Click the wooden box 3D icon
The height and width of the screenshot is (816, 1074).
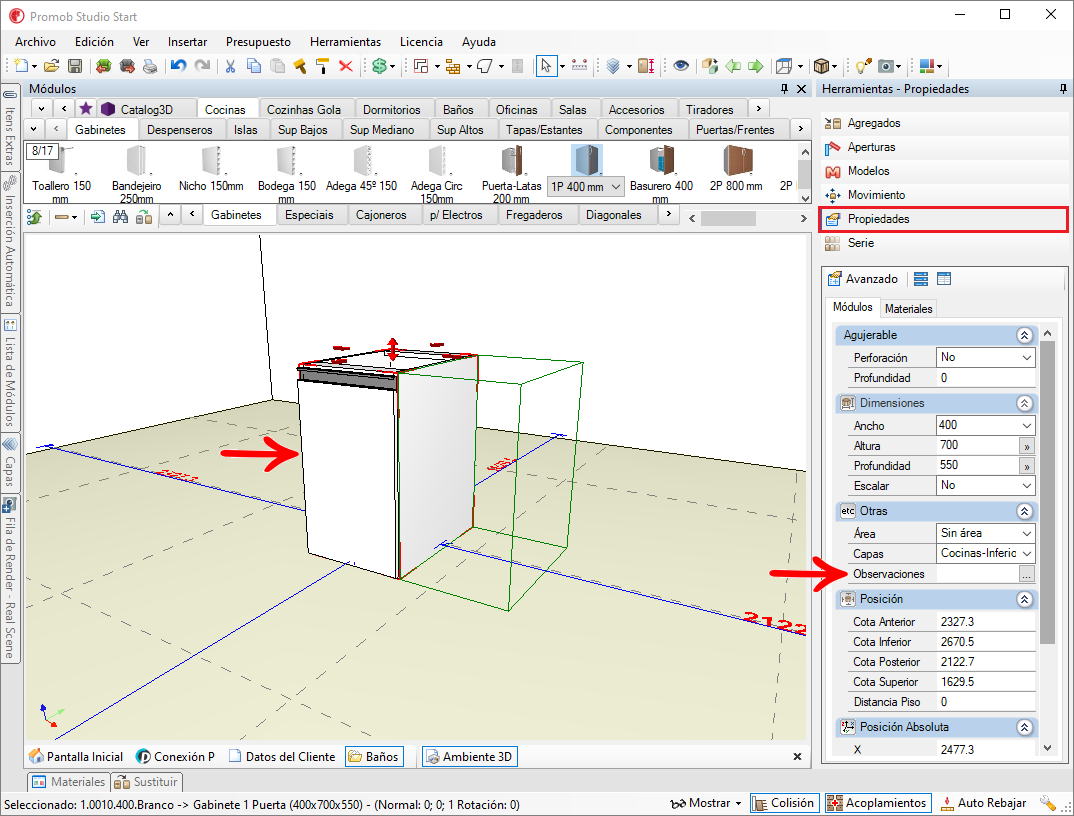point(821,66)
